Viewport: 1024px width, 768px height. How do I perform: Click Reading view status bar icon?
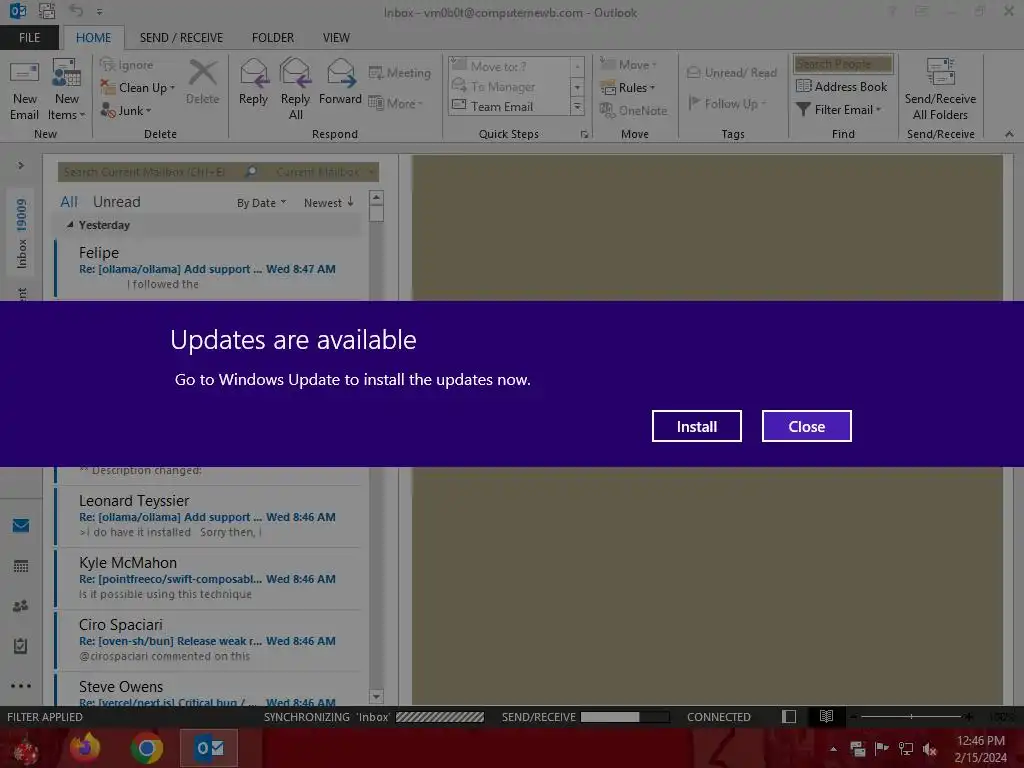click(x=826, y=716)
